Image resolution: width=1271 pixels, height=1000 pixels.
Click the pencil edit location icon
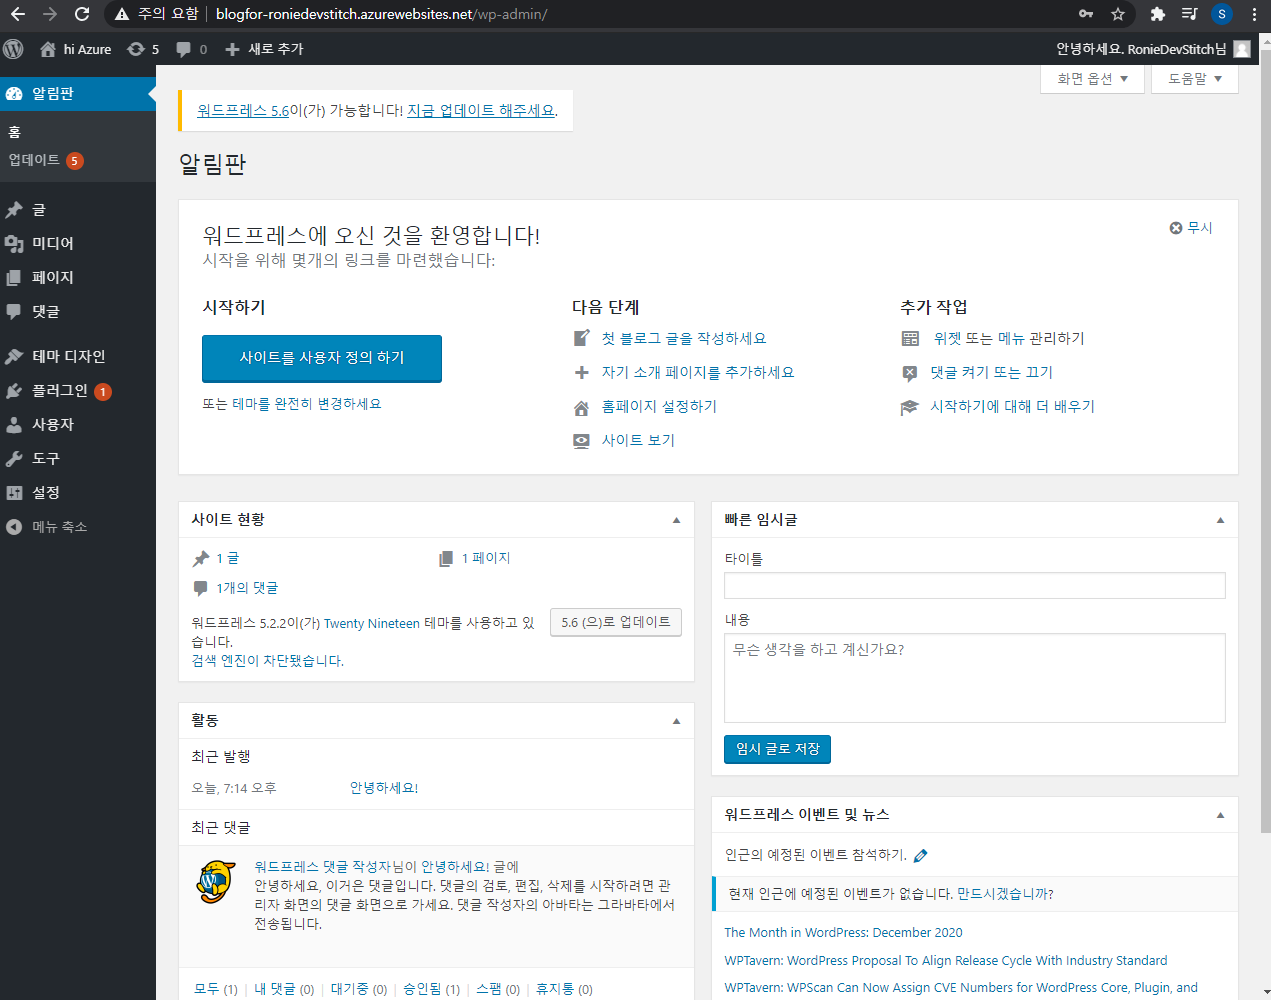920,855
